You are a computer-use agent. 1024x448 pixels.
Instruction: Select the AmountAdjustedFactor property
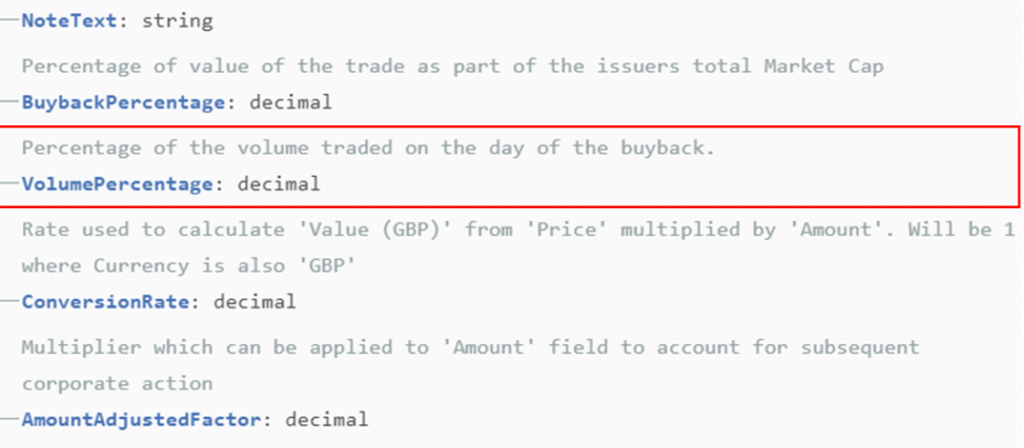[x=142, y=419]
